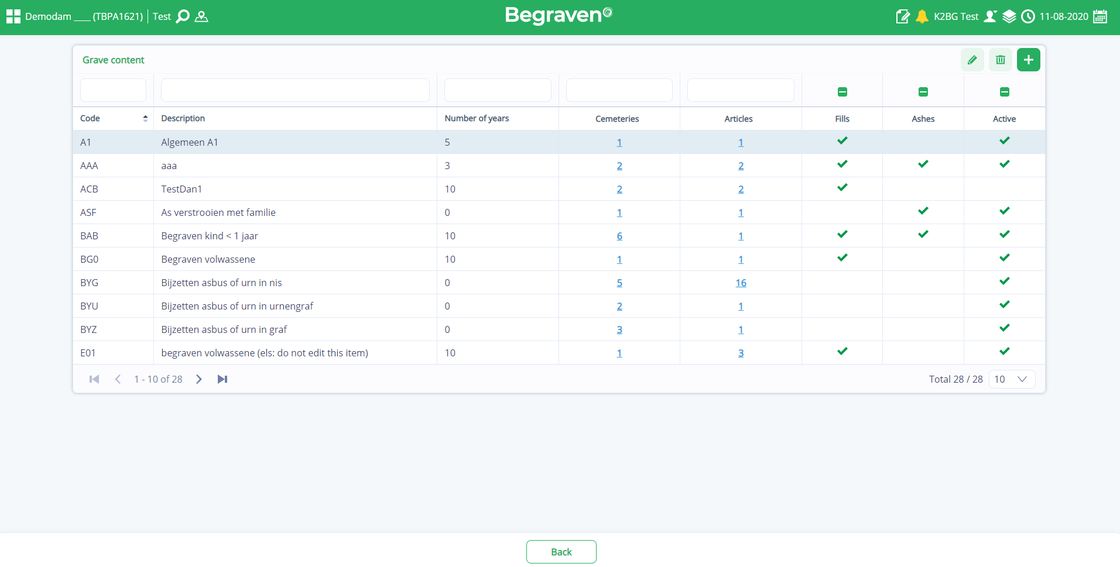Viewport: 1120px width, 567px height.
Task: Click the Fills column header
Action: pyautogui.click(x=842, y=119)
